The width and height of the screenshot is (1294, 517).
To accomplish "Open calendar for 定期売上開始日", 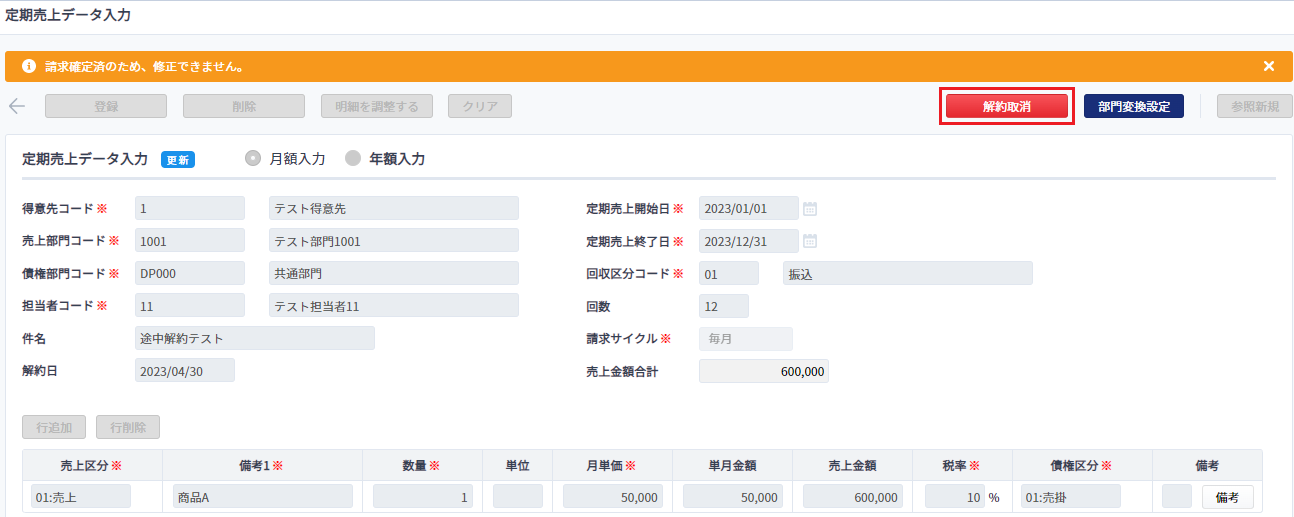I will (810, 208).
